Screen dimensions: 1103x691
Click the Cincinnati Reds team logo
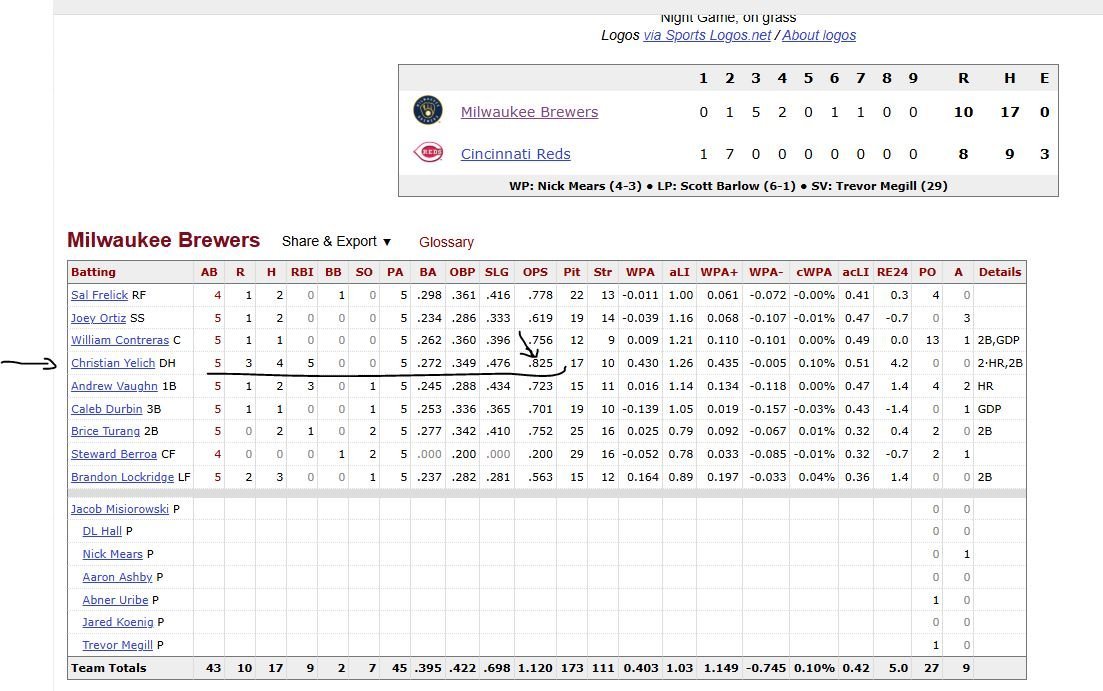(428, 152)
